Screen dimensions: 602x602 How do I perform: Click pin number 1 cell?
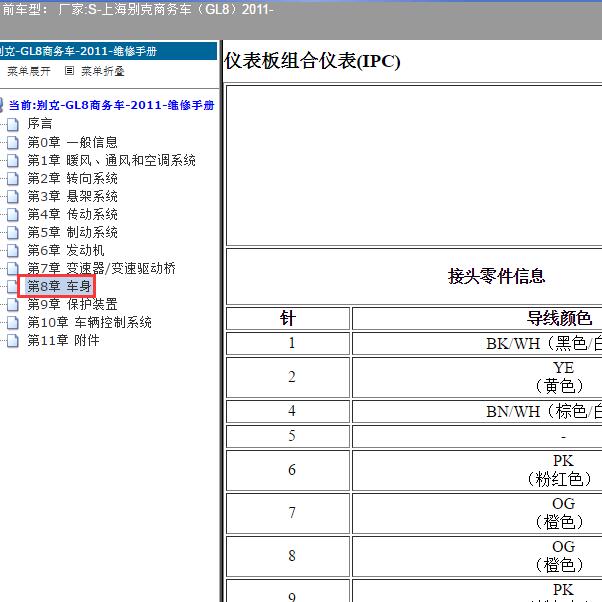(x=288, y=343)
